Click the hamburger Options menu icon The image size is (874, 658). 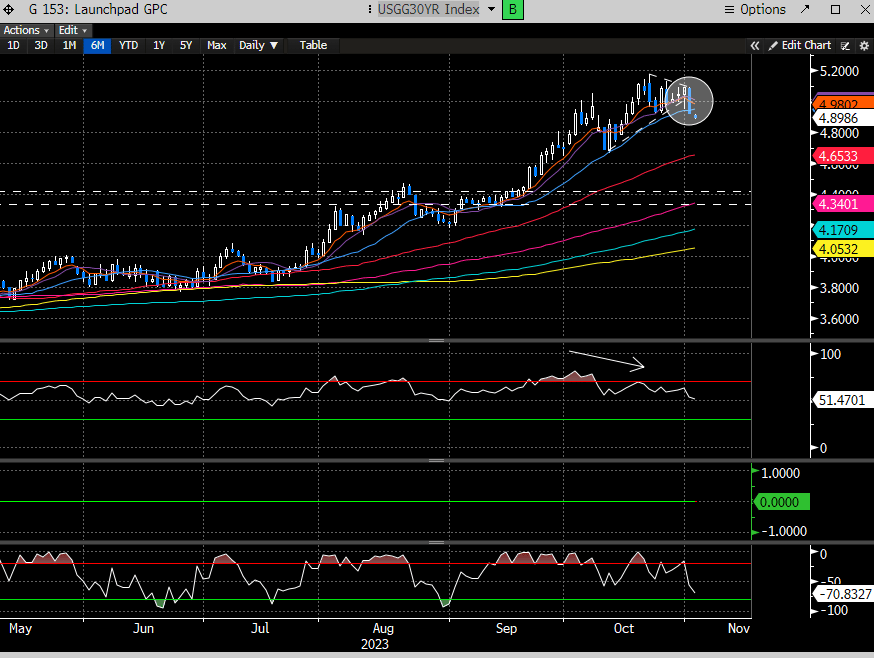point(729,9)
